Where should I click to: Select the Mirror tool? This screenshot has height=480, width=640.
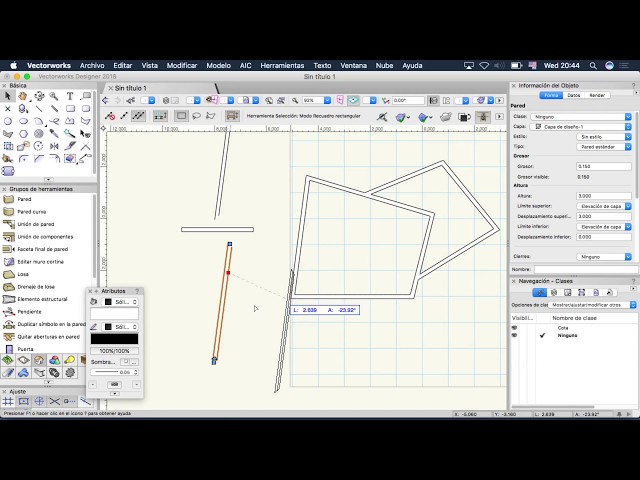(x=54, y=146)
